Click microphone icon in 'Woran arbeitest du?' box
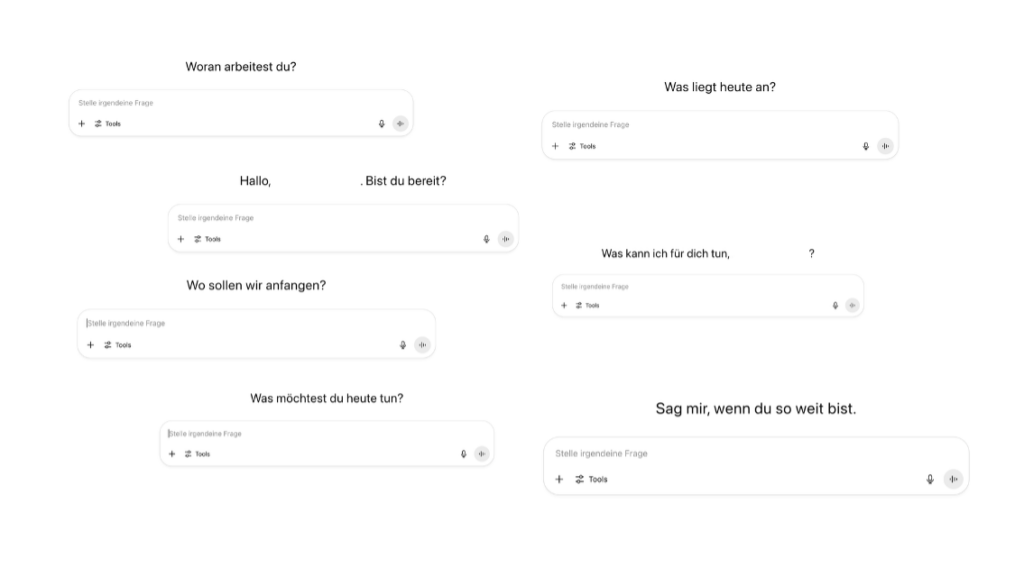 coord(381,123)
